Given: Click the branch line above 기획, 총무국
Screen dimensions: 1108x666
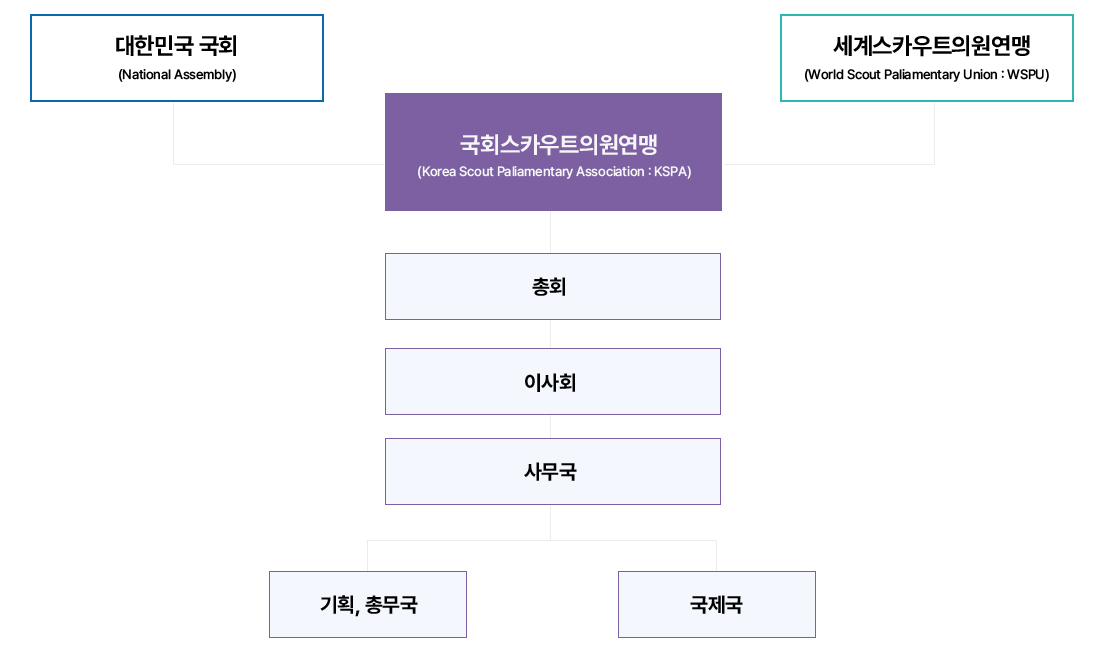Looking at the screenshot, I should [367, 556].
